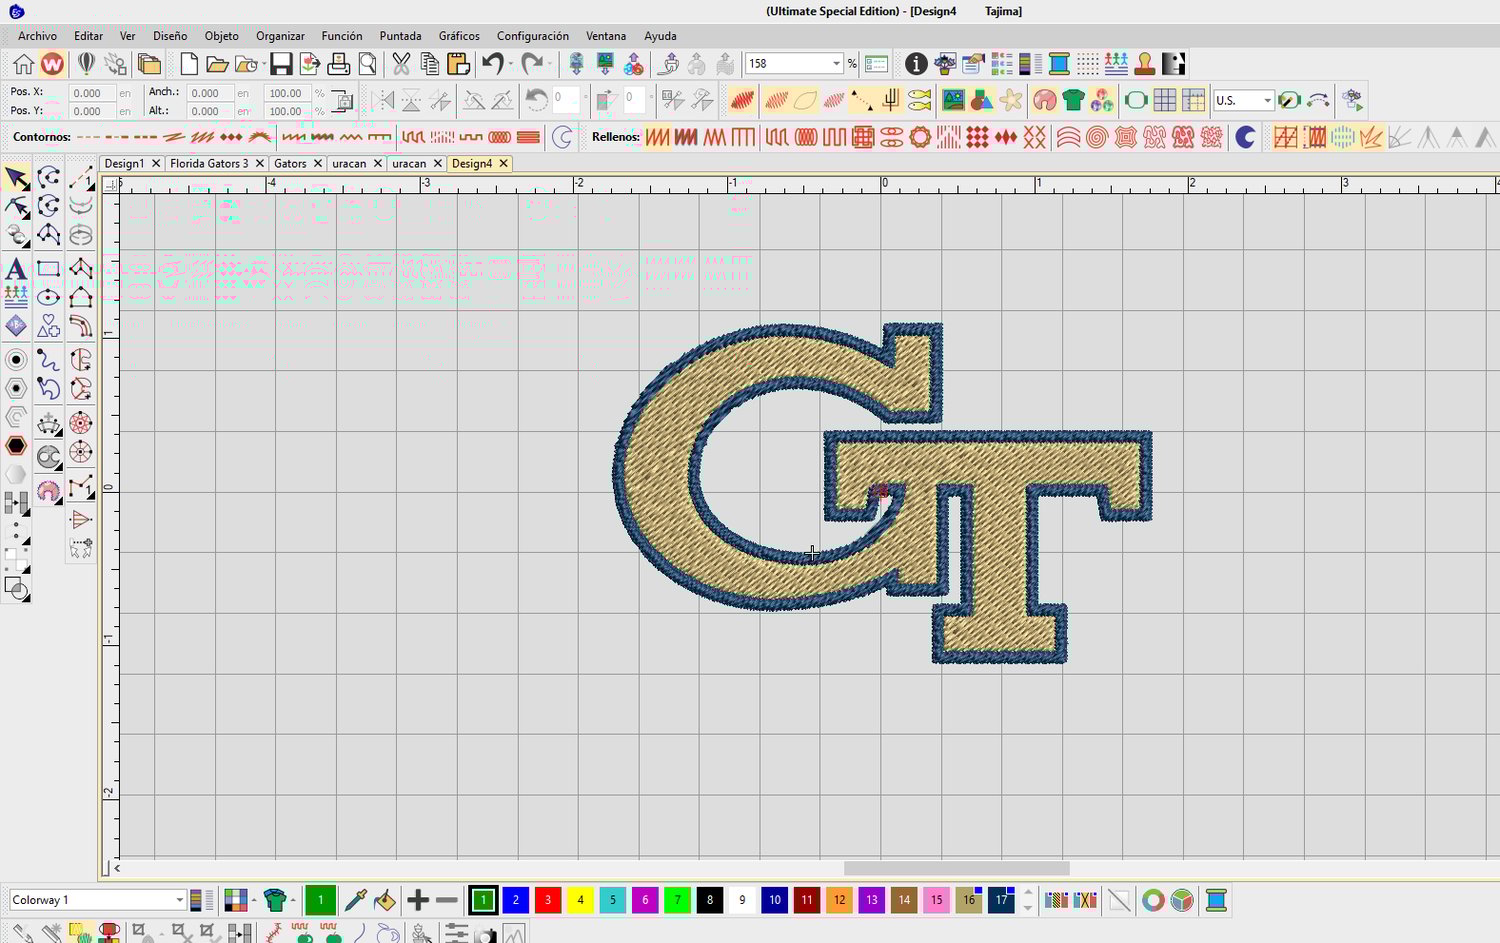The image size is (1500, 943).
Task: Select the rectangle shape tool
Action: coord(48,268)
